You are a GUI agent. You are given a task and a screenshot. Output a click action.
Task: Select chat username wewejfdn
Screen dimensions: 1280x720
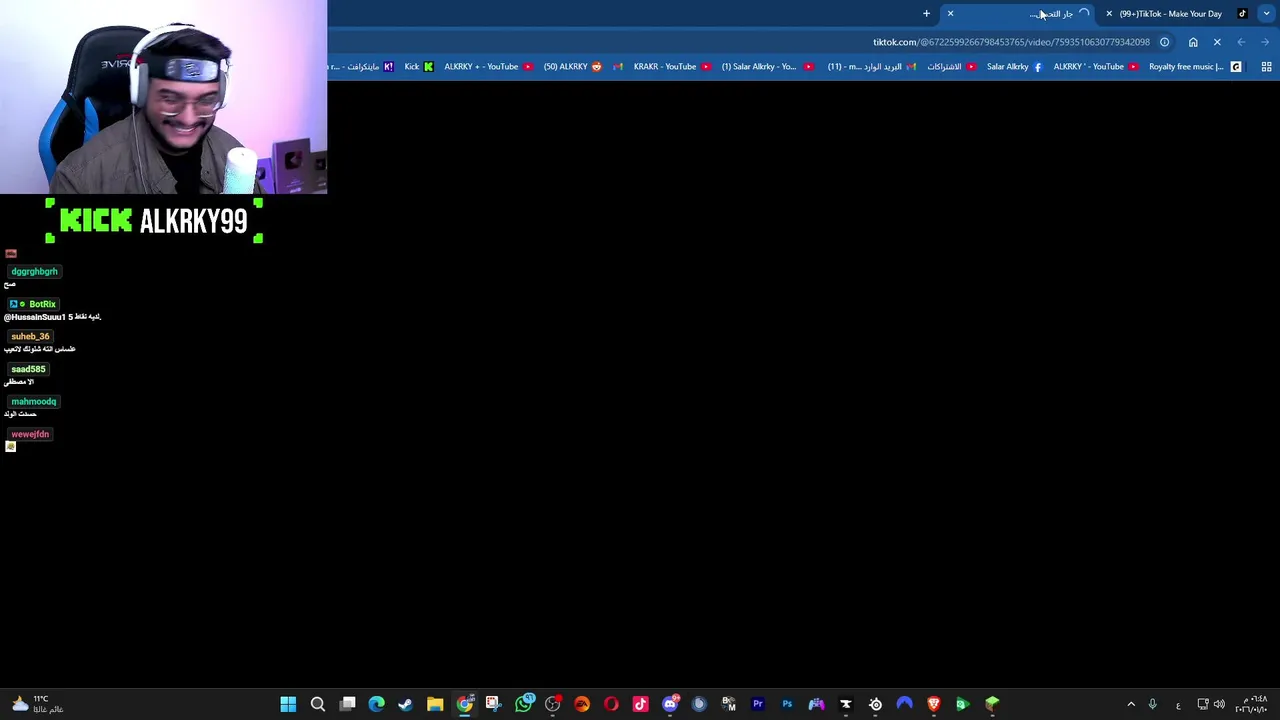[30, 434]
